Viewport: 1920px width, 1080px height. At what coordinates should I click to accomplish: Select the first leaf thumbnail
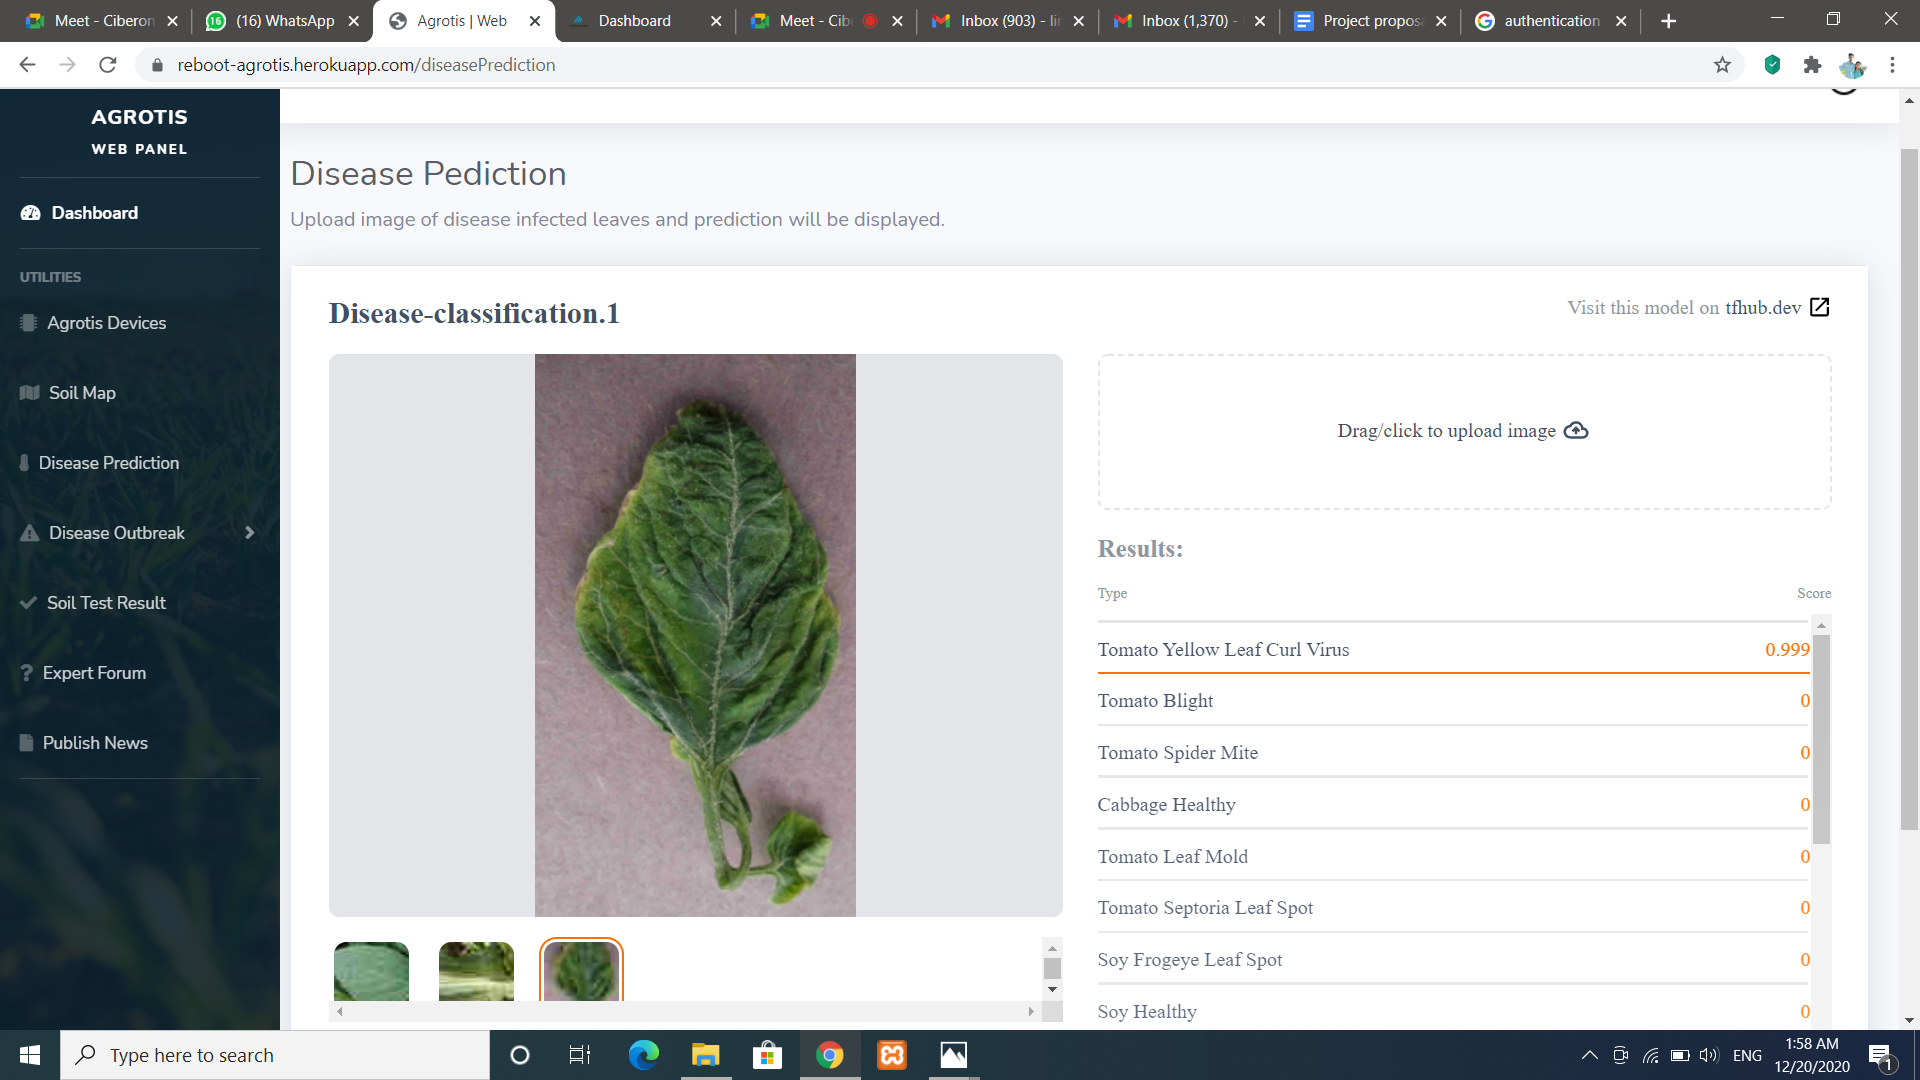coord(371,971)
